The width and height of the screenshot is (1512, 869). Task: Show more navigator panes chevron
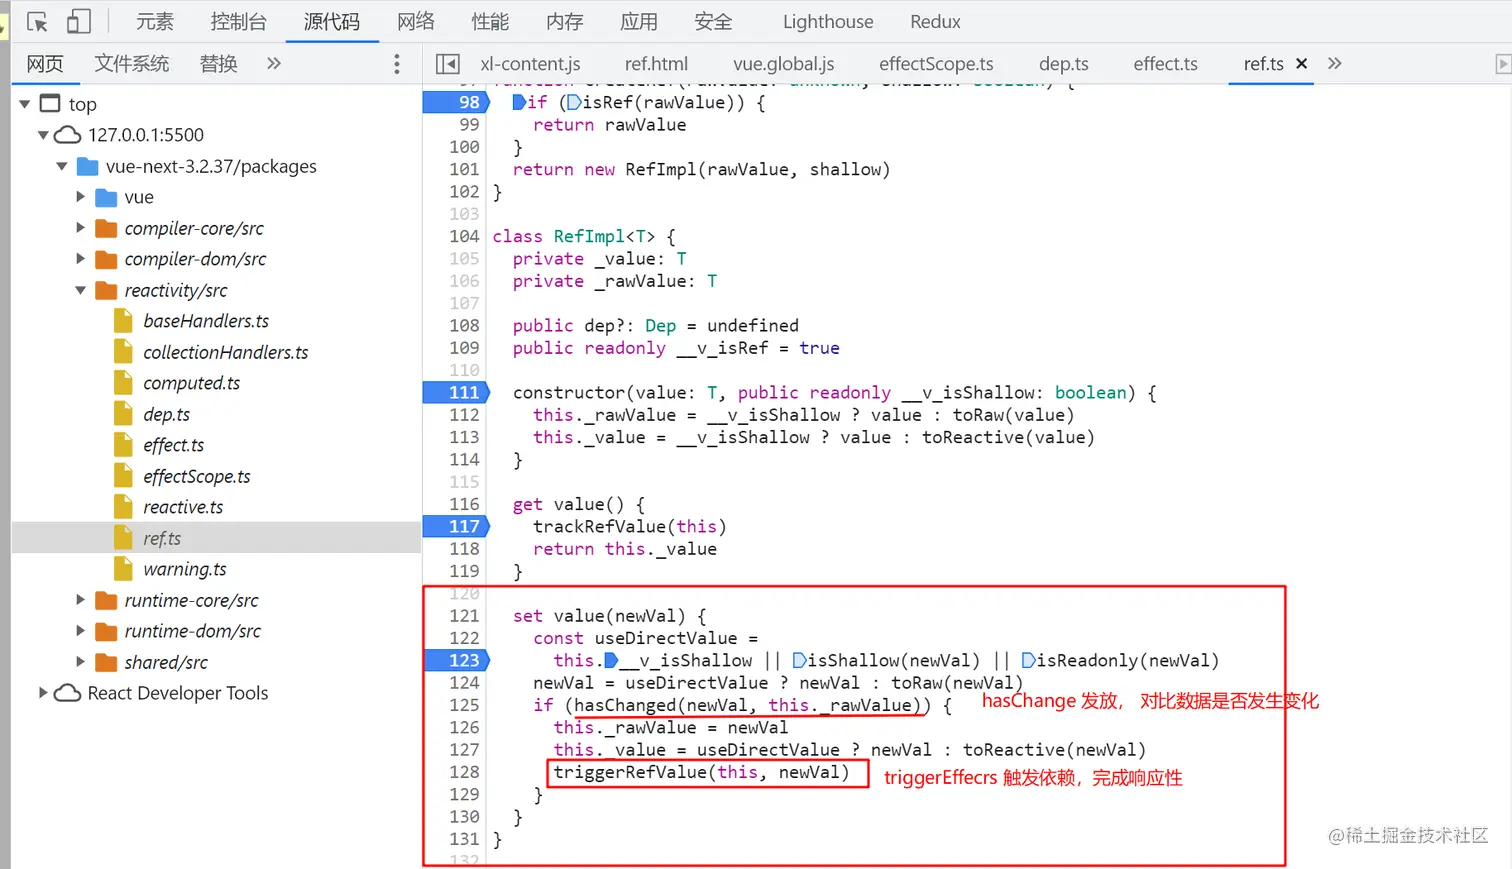point(274,64)
